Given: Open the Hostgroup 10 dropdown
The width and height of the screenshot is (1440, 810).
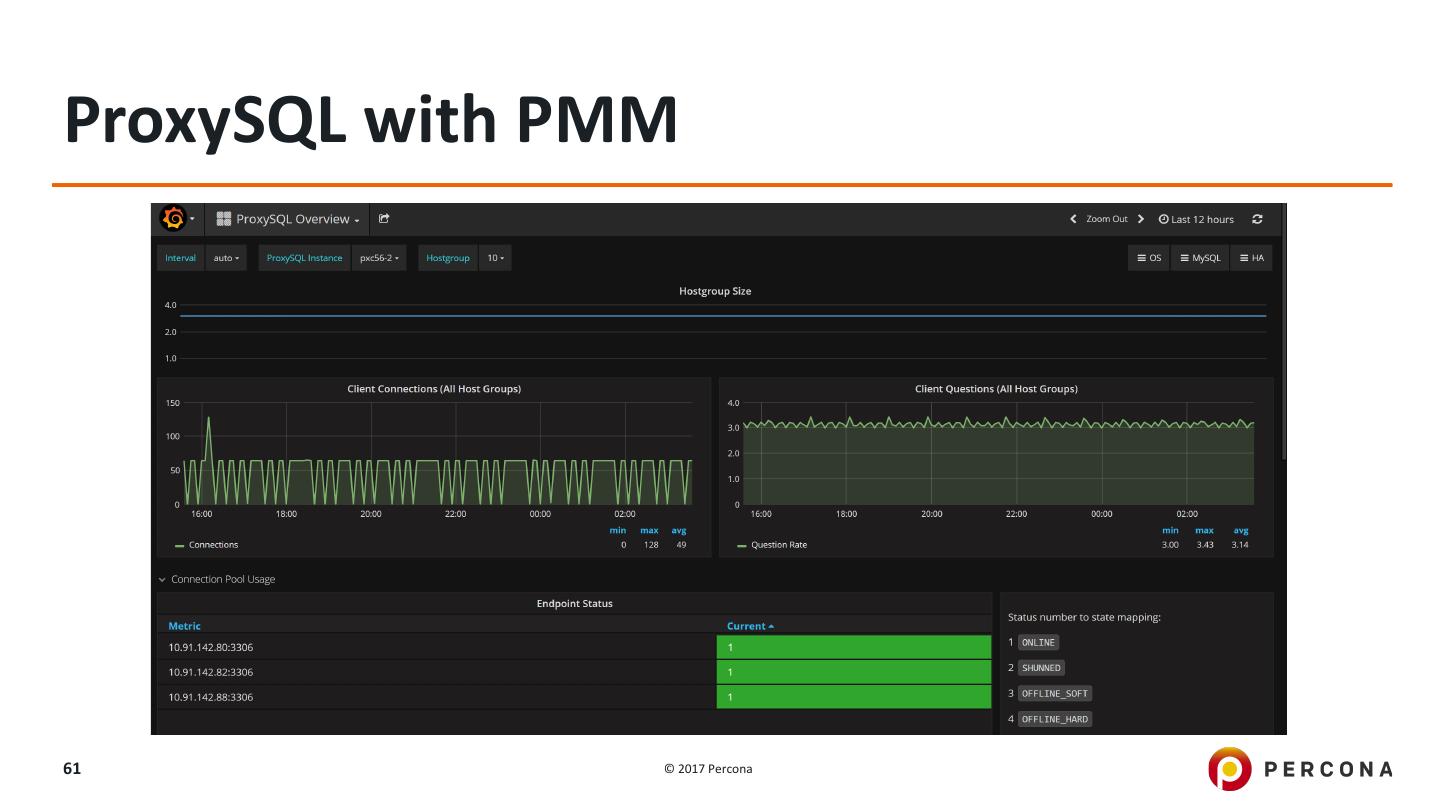Looking at the screenshot, I should tap(495, 258).
